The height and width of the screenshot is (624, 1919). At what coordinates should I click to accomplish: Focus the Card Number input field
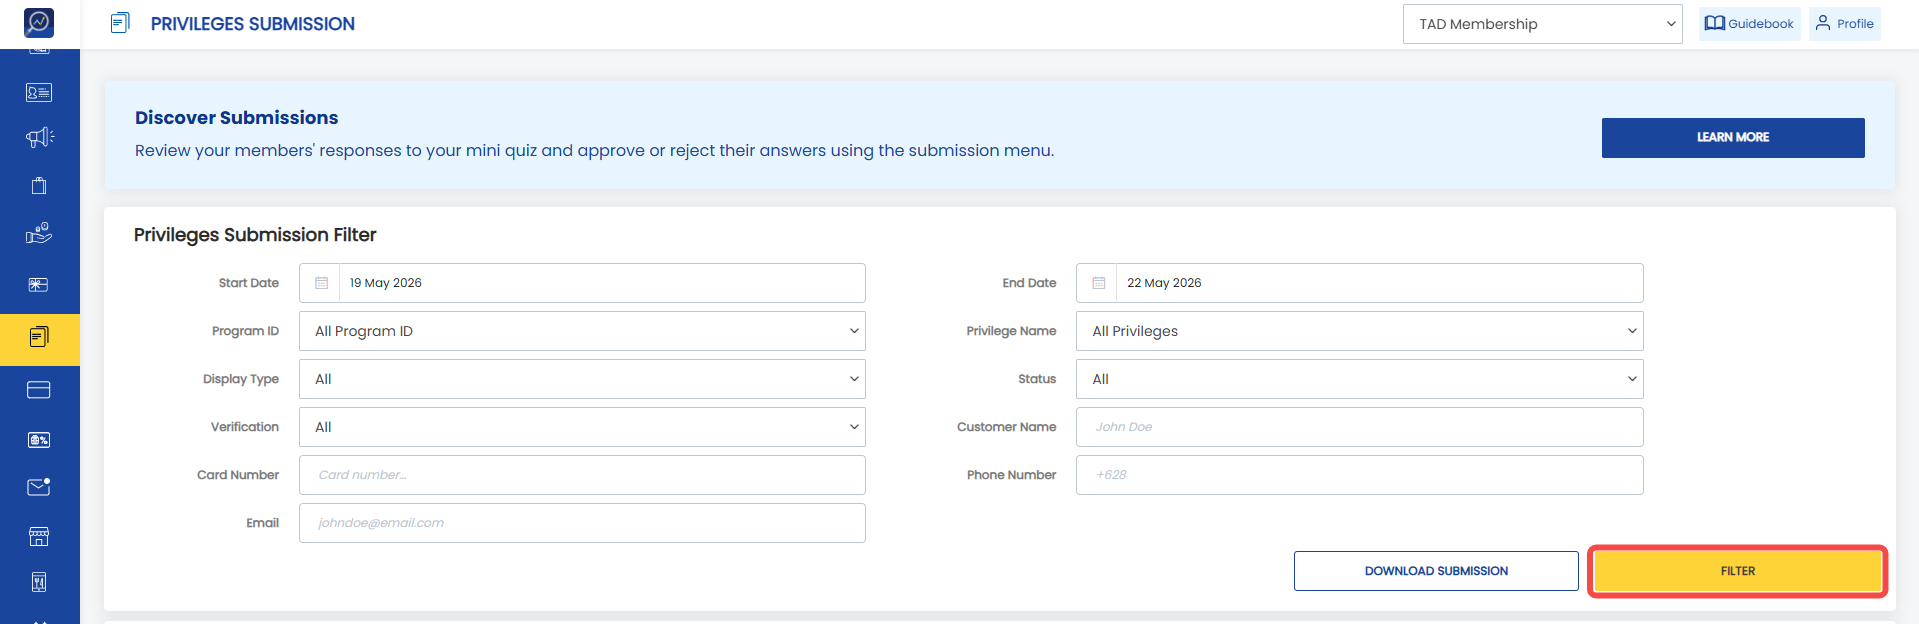pyautogui.click(x=582, y=475)
